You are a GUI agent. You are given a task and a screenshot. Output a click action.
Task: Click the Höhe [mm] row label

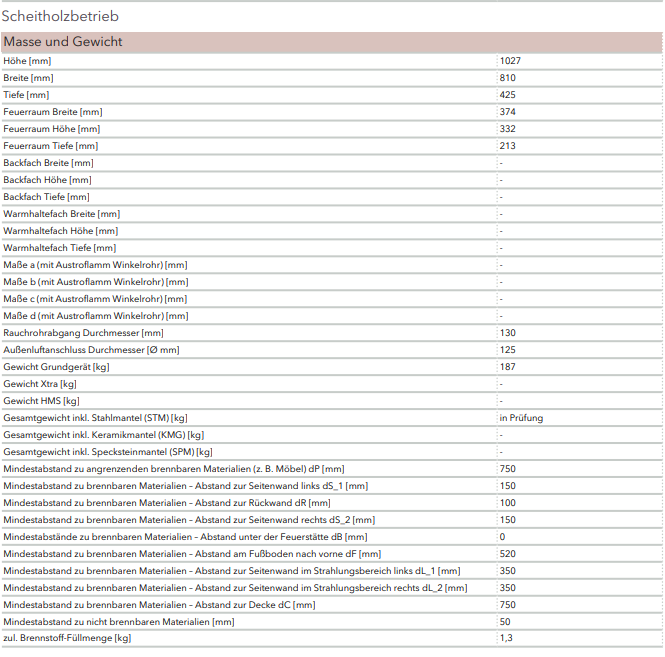click(x=27, y=61)
